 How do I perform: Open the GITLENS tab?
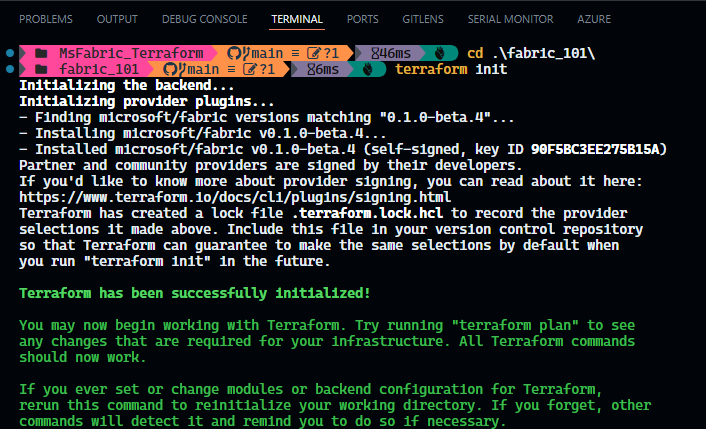pyautogui.click(x=423, y=19)
